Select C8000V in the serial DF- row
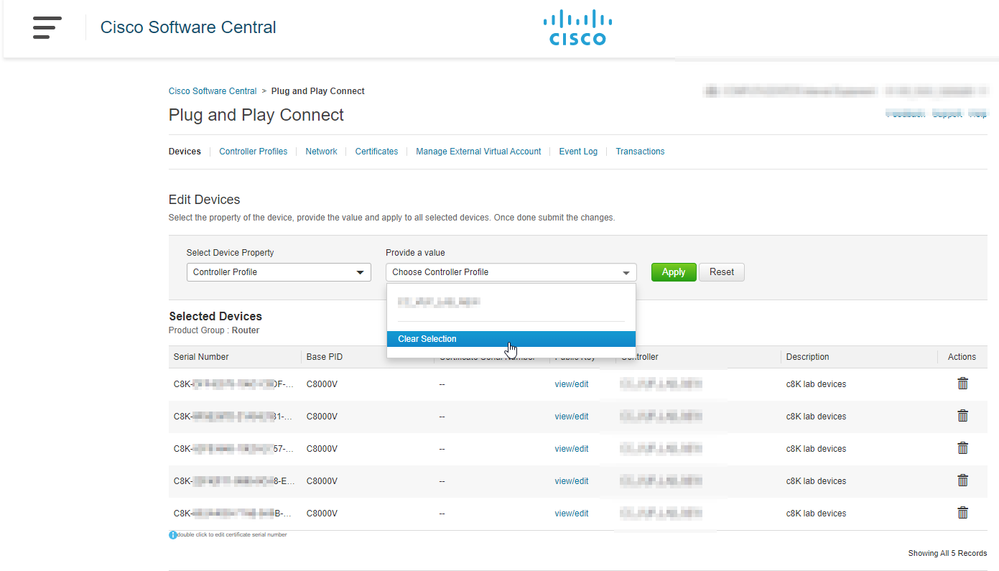 coord(322,384)
